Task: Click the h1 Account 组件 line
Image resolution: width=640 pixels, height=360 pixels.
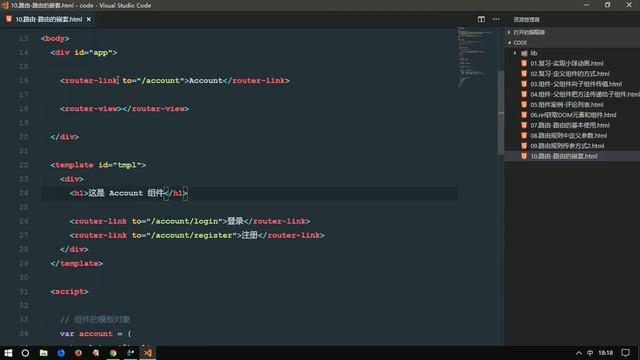Action: click(x=129, y=193)
